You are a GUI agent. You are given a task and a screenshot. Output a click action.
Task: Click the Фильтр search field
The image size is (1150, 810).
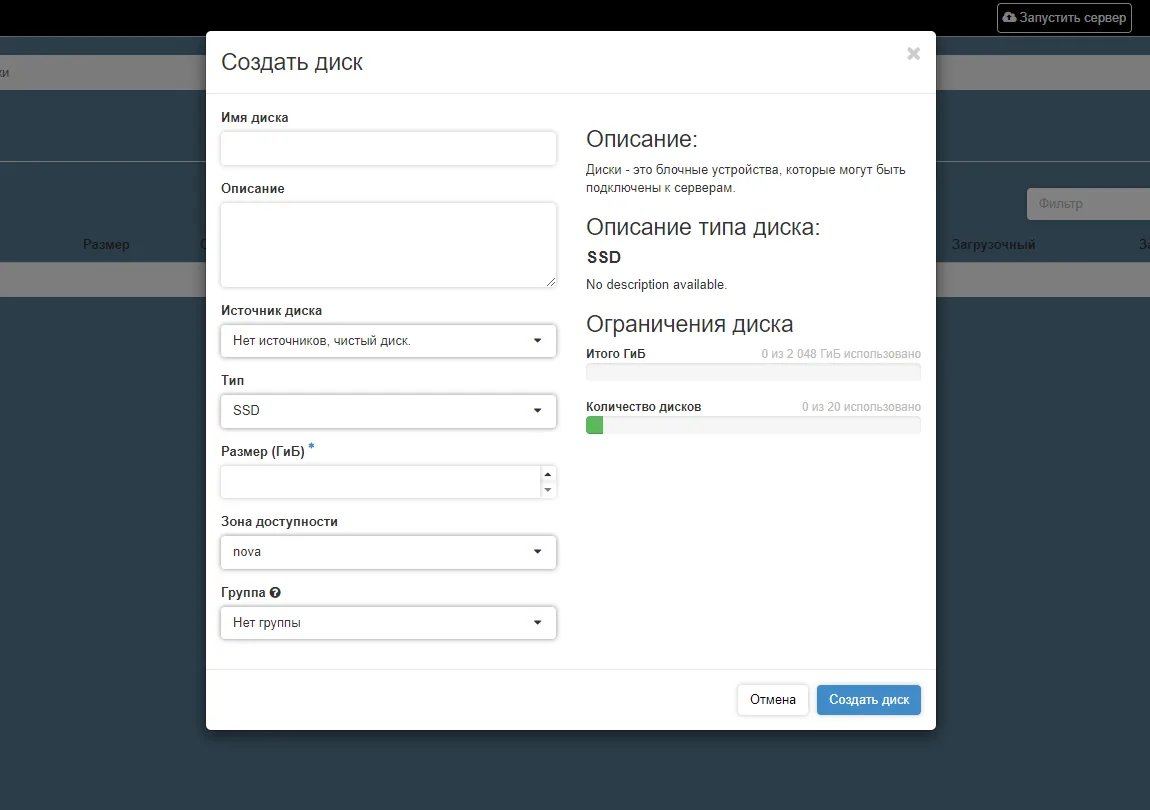[1087, 203]
